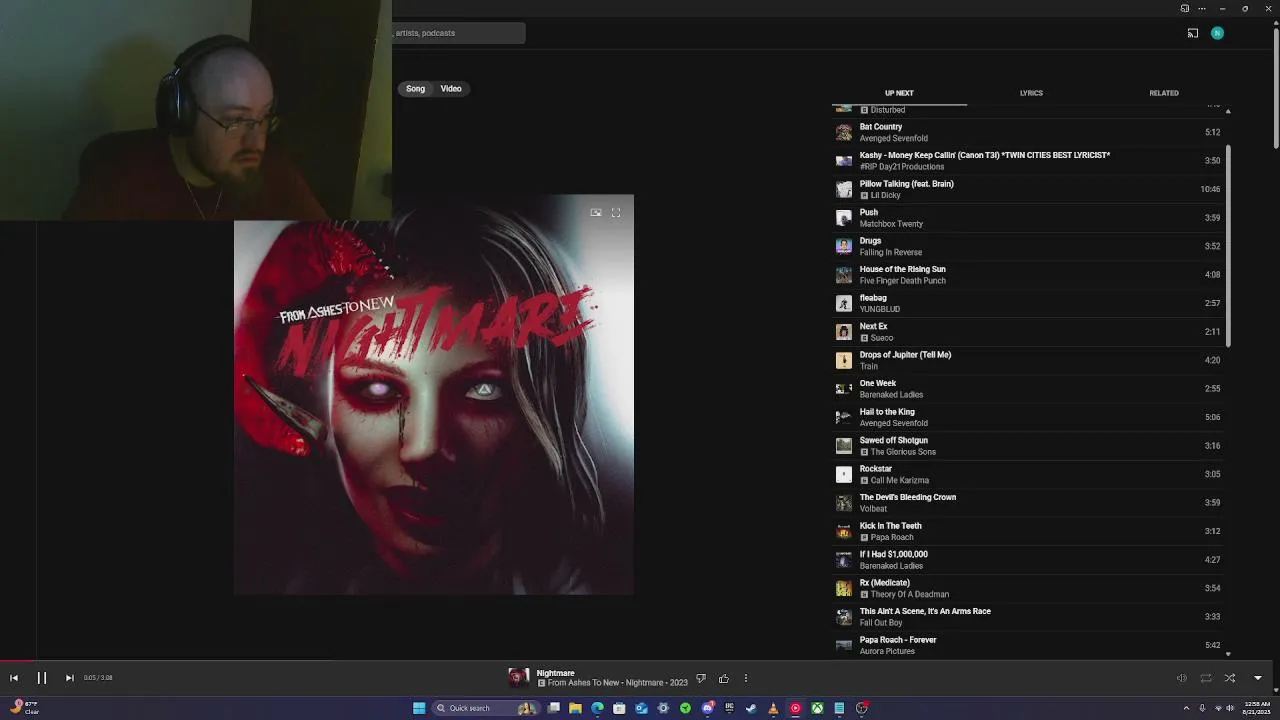Open the LYRICS tab
This screenshot has width=1280, height=720.
[x=1031, y=93]
